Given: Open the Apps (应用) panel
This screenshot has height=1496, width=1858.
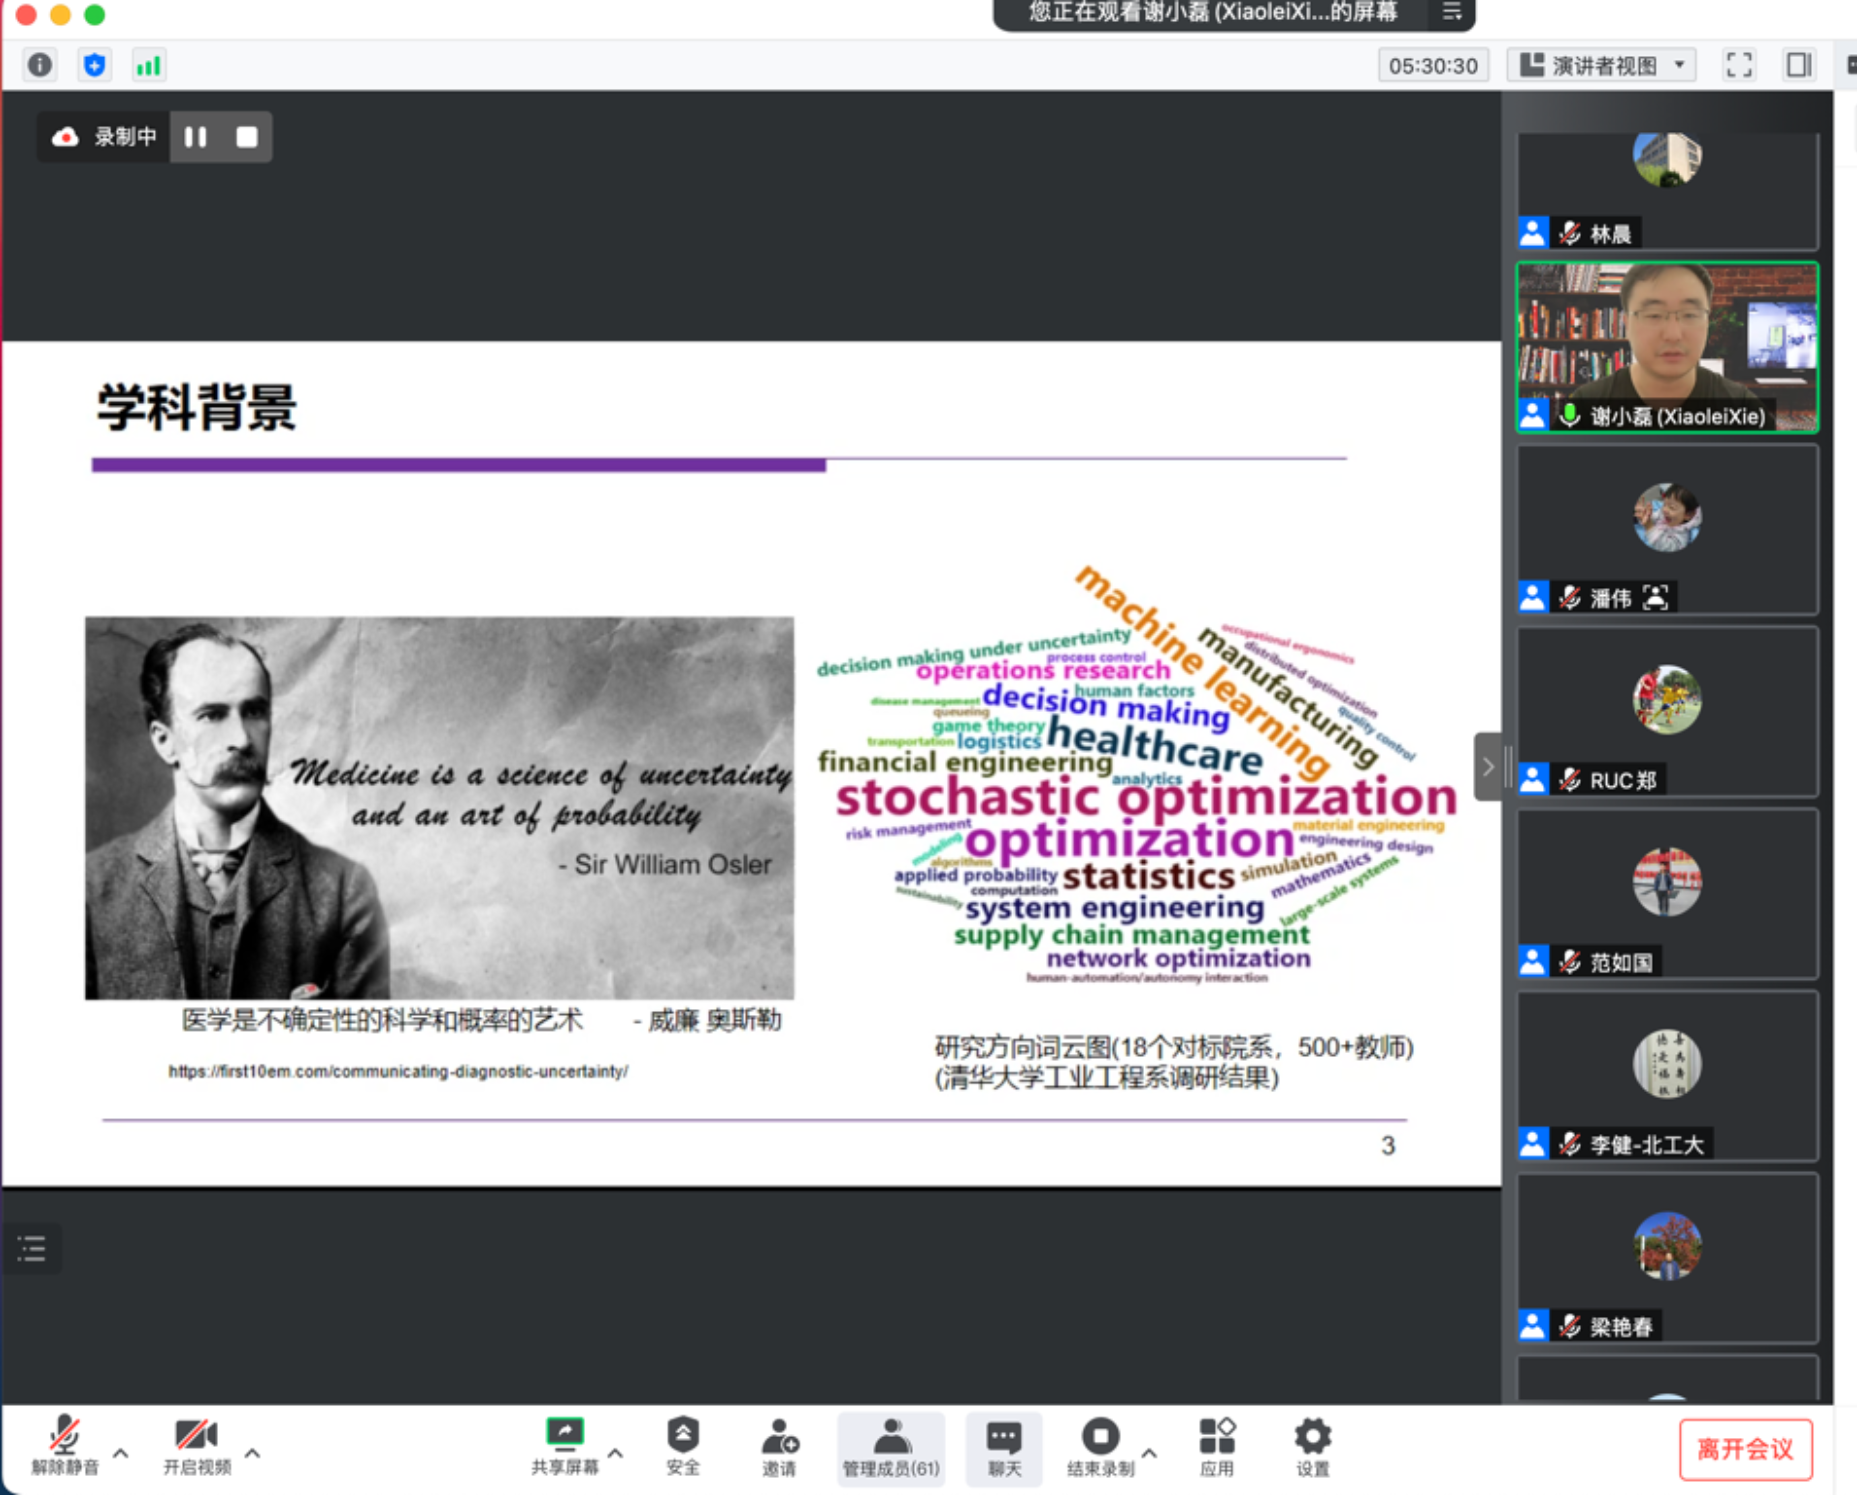Looking at the screenshot, I should [1216, 1446].
